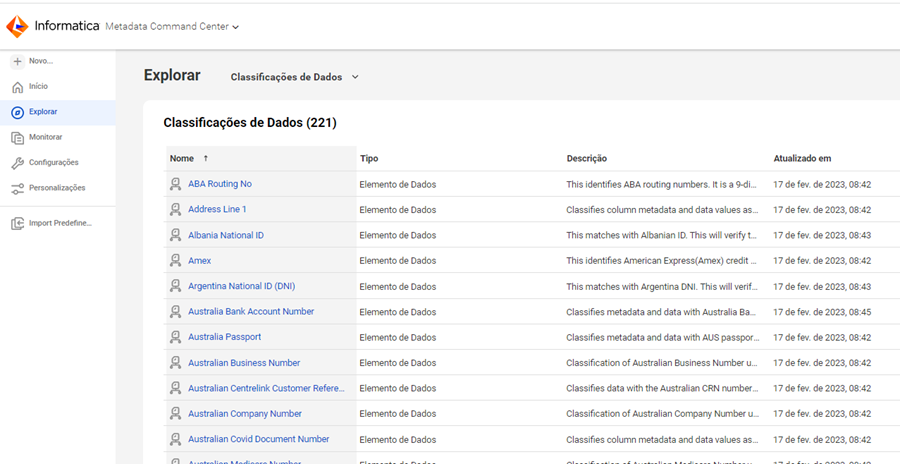900x464 pixels.
Task: Click the Explorar page heading
Action: point(172,75)
